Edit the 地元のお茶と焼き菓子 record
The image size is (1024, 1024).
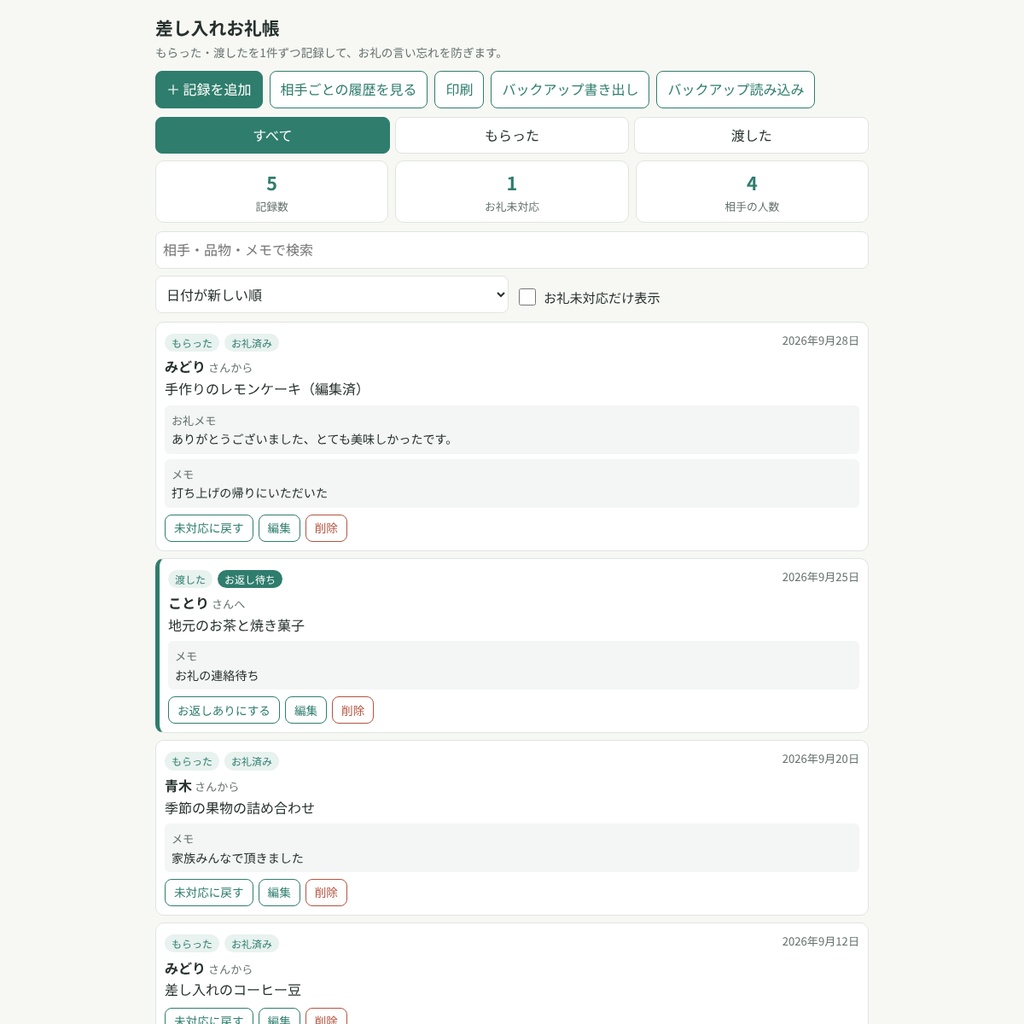[x=306, y=710]
